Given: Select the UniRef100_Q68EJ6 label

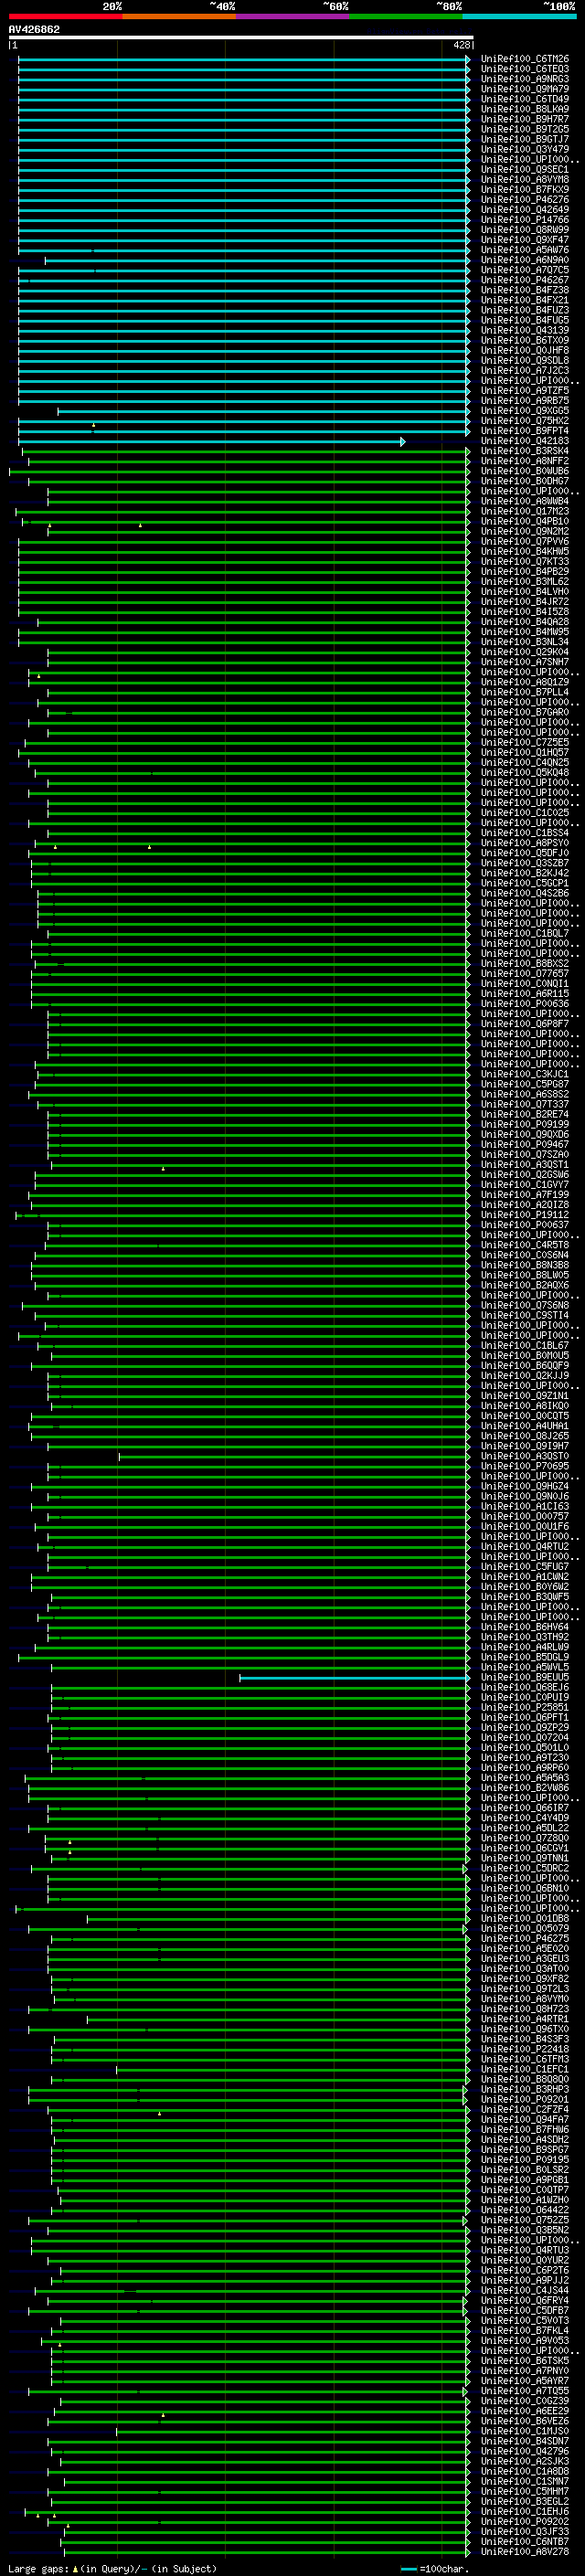Looking at the screenshot, I should (x=525, y=1688).
